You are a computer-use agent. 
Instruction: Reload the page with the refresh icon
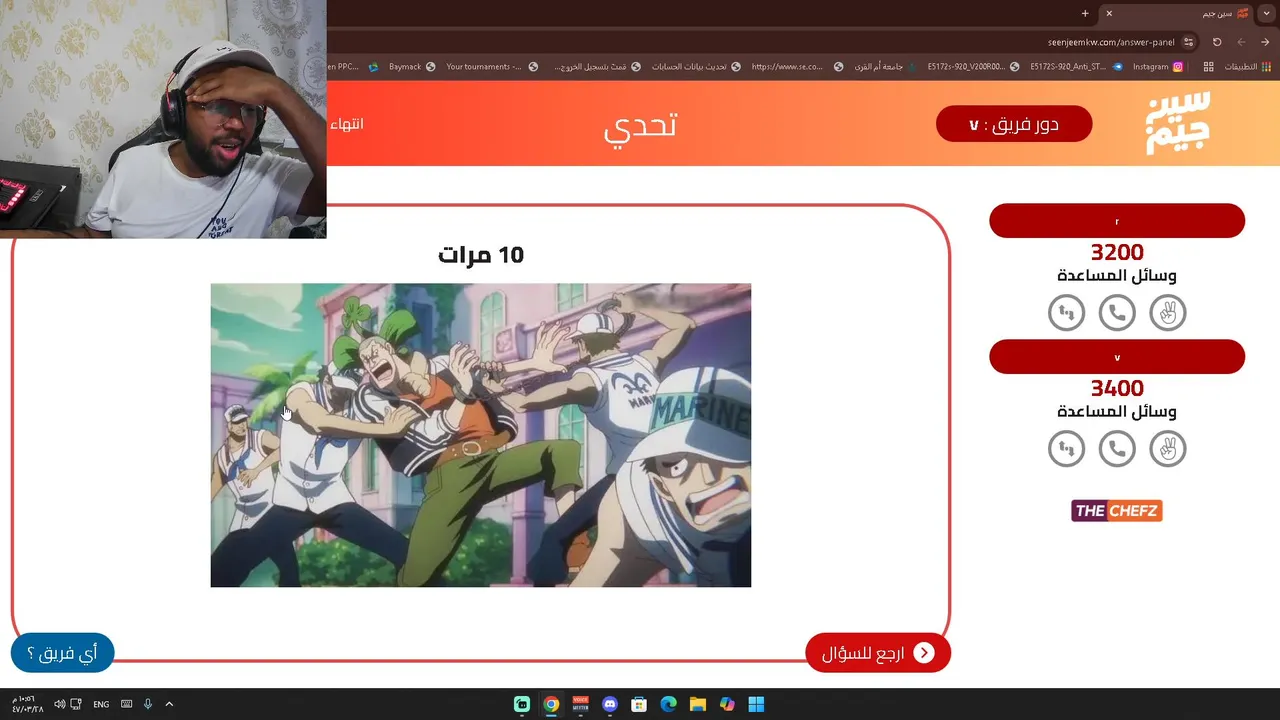[1217, 42]
